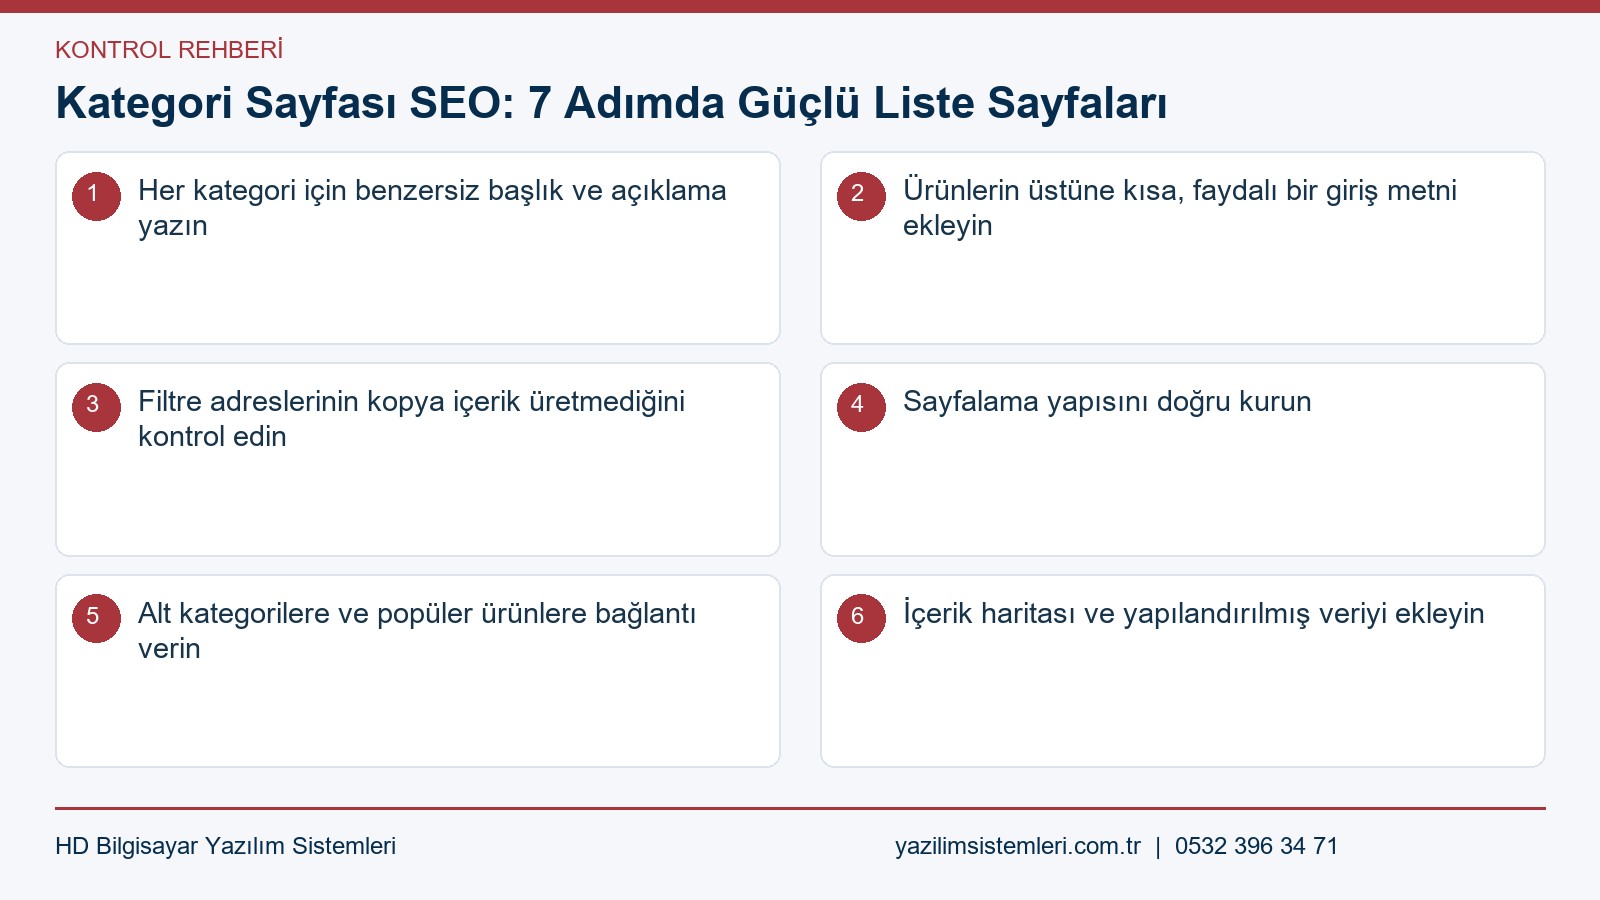
Task: Open the yazilimsistemleri.com.tr link
Action: tap(1018, 846)
